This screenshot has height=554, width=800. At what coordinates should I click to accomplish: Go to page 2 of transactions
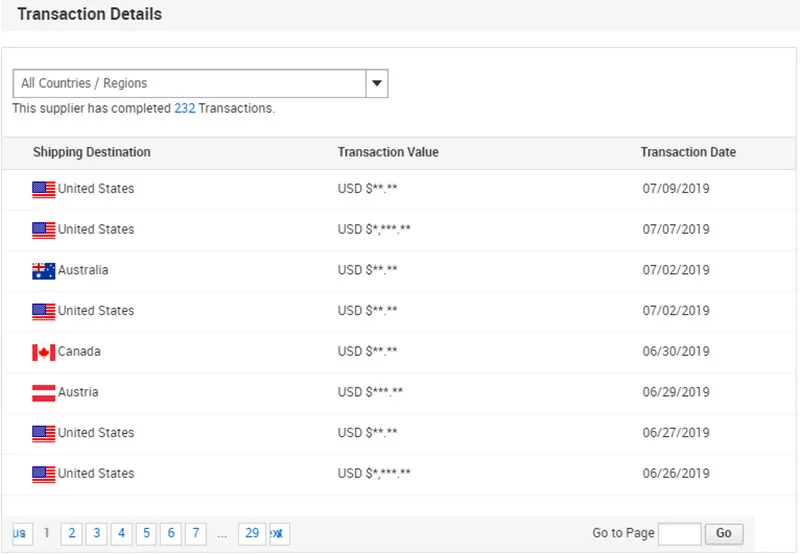72,534
